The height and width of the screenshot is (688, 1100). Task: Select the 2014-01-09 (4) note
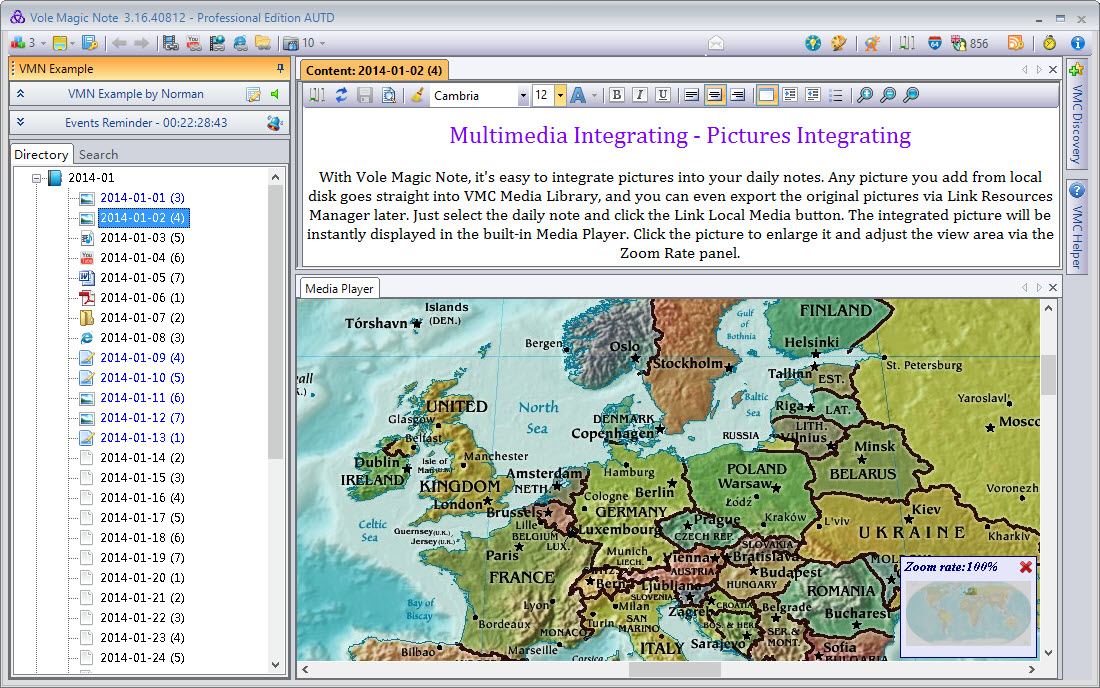pos(142,358)
